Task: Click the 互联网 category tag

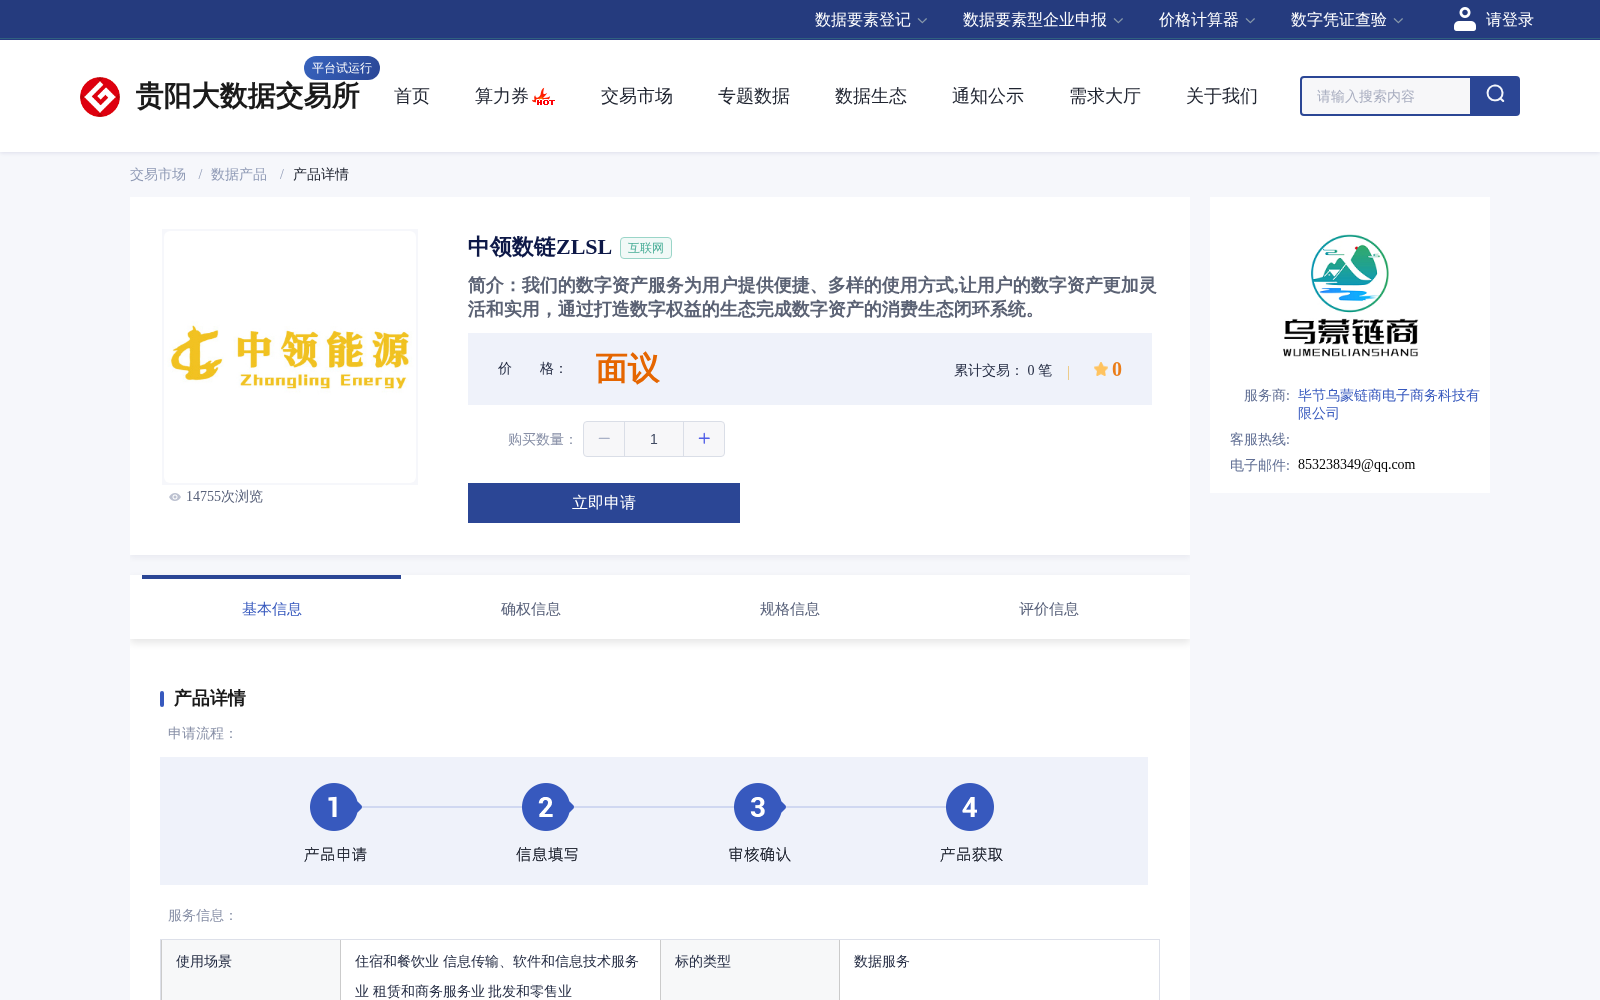Action: [x=646, y=248]
